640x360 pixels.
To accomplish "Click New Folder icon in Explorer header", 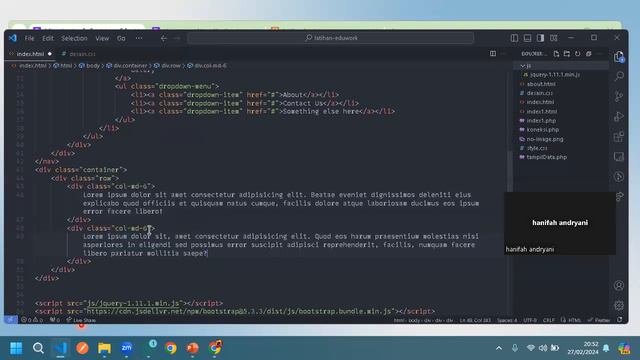I will pos(567,54).
